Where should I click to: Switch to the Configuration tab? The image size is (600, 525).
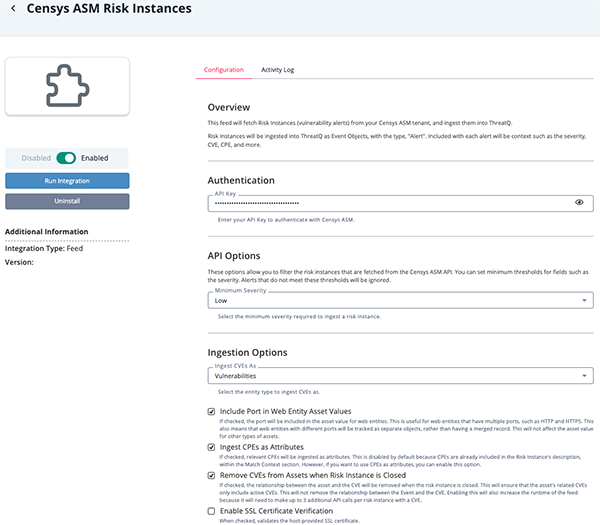(224, 70)
